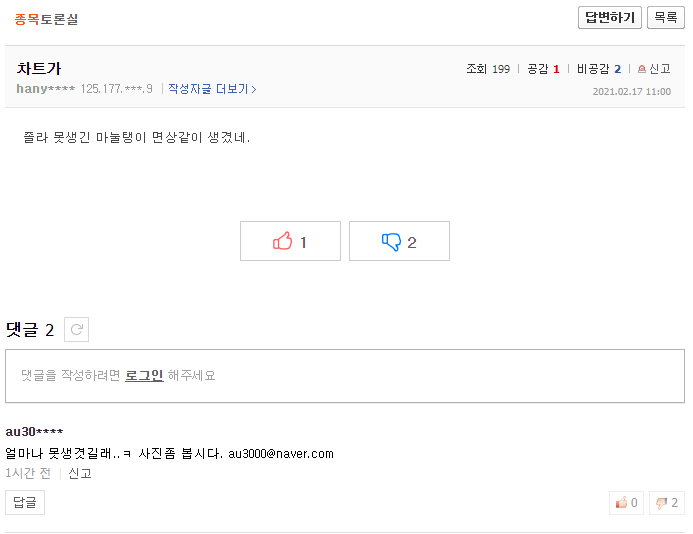Reply to comment with 답글 button
This screenshot has width=693, height=534.
[25, 503]
